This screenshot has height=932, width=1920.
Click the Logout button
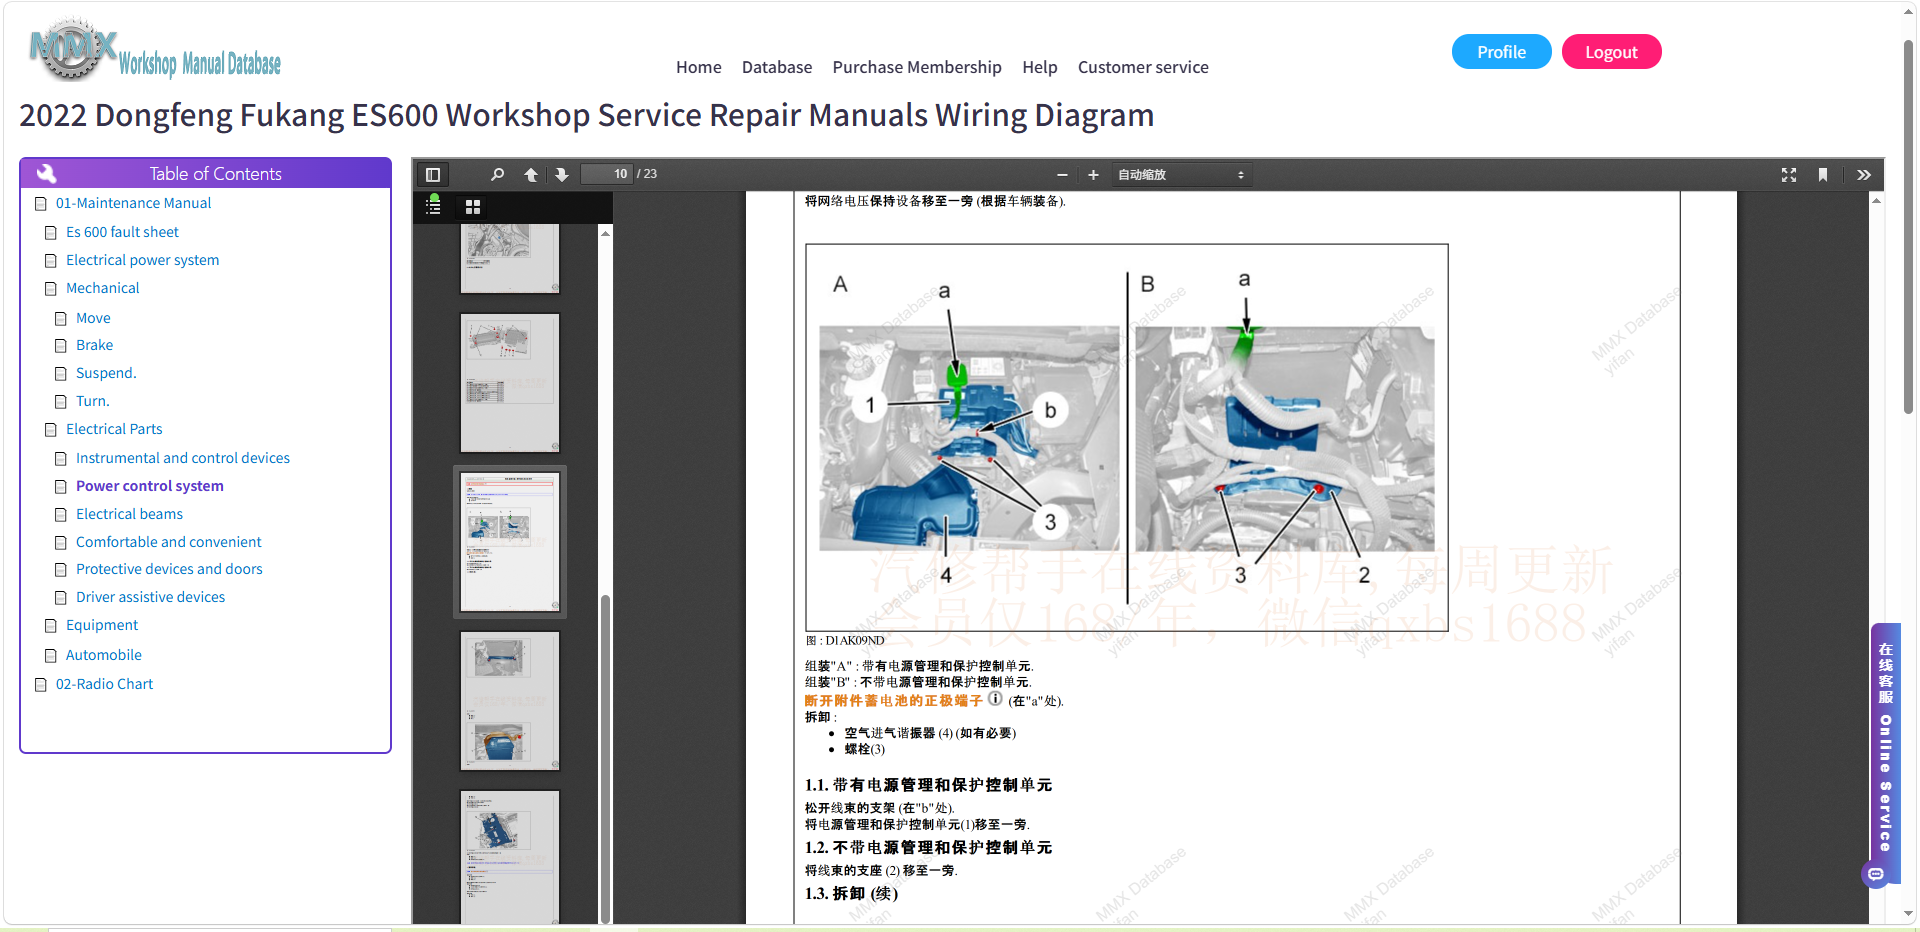click(1611, 52)
